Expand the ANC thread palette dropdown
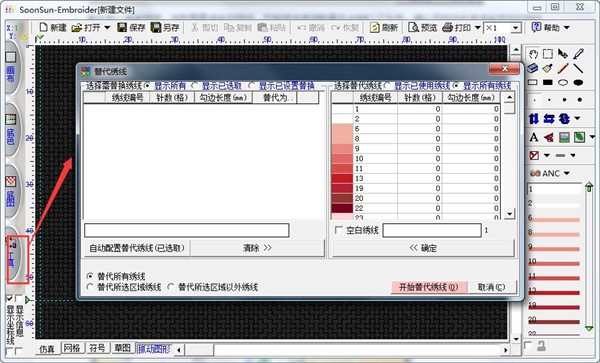 [567, 174]
